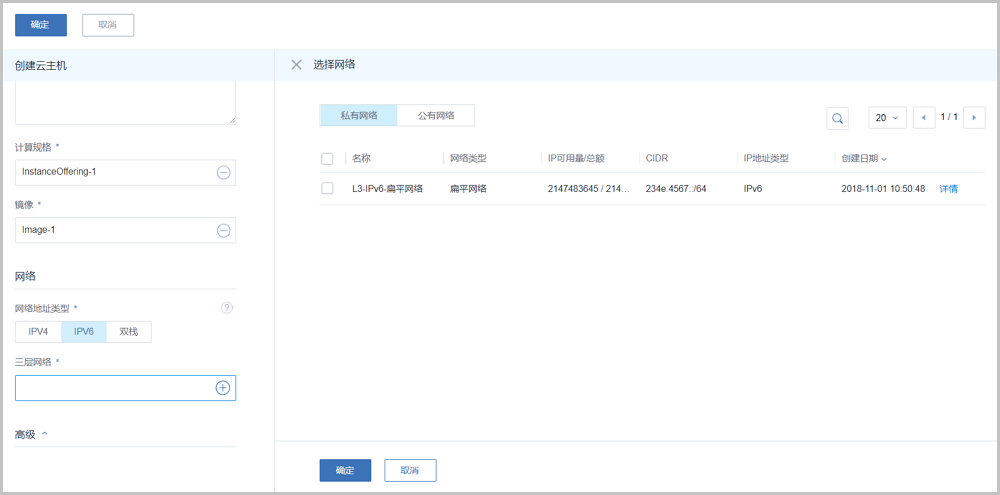Tick the select-all checkbox in table header

(x=327, y=159)
